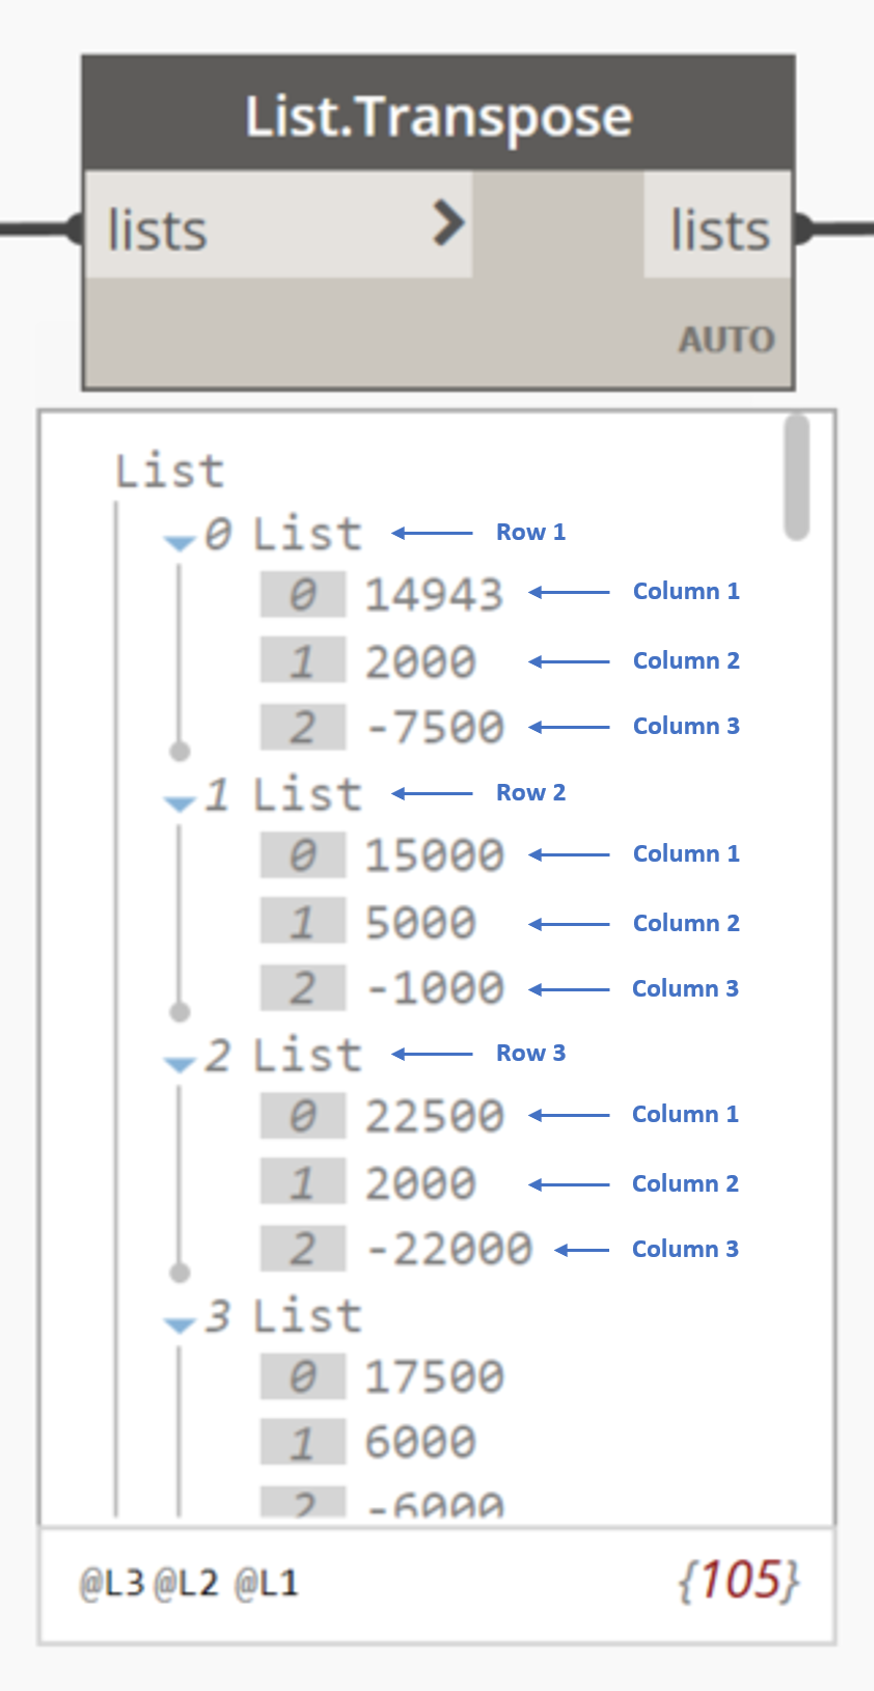Click the lists input port chevron
The image size is (874, 1691).
click(449, 223)
